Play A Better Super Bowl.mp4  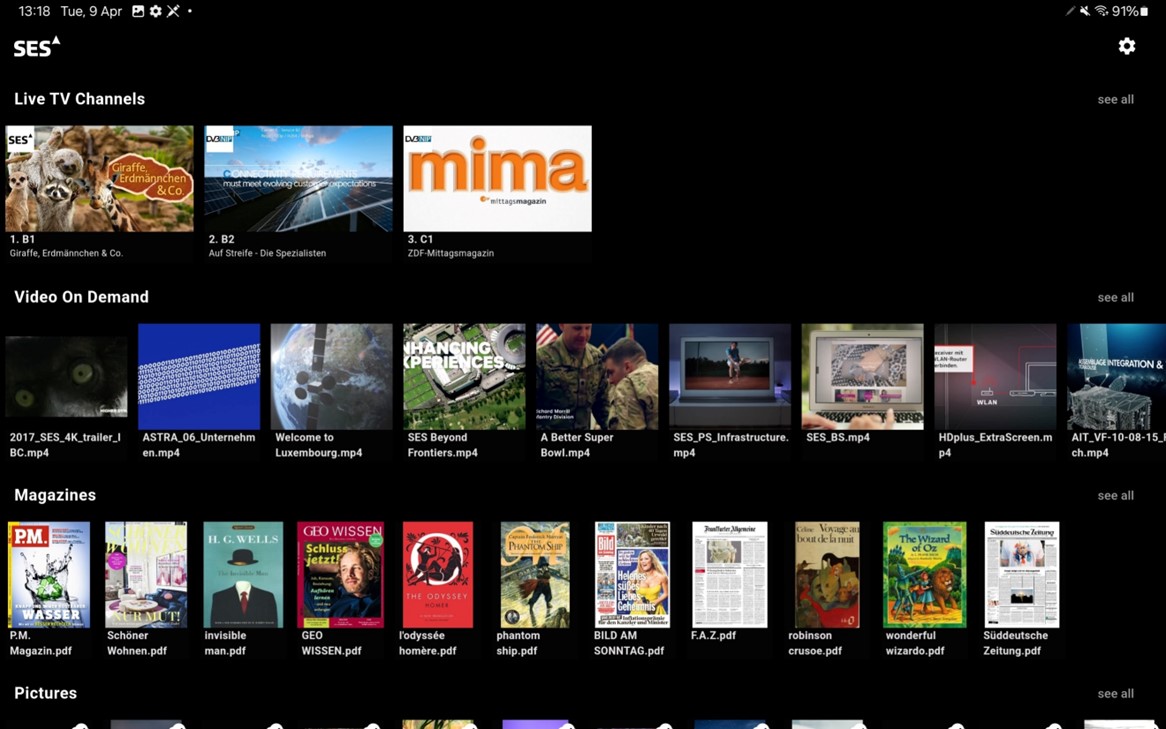[597, 375]
